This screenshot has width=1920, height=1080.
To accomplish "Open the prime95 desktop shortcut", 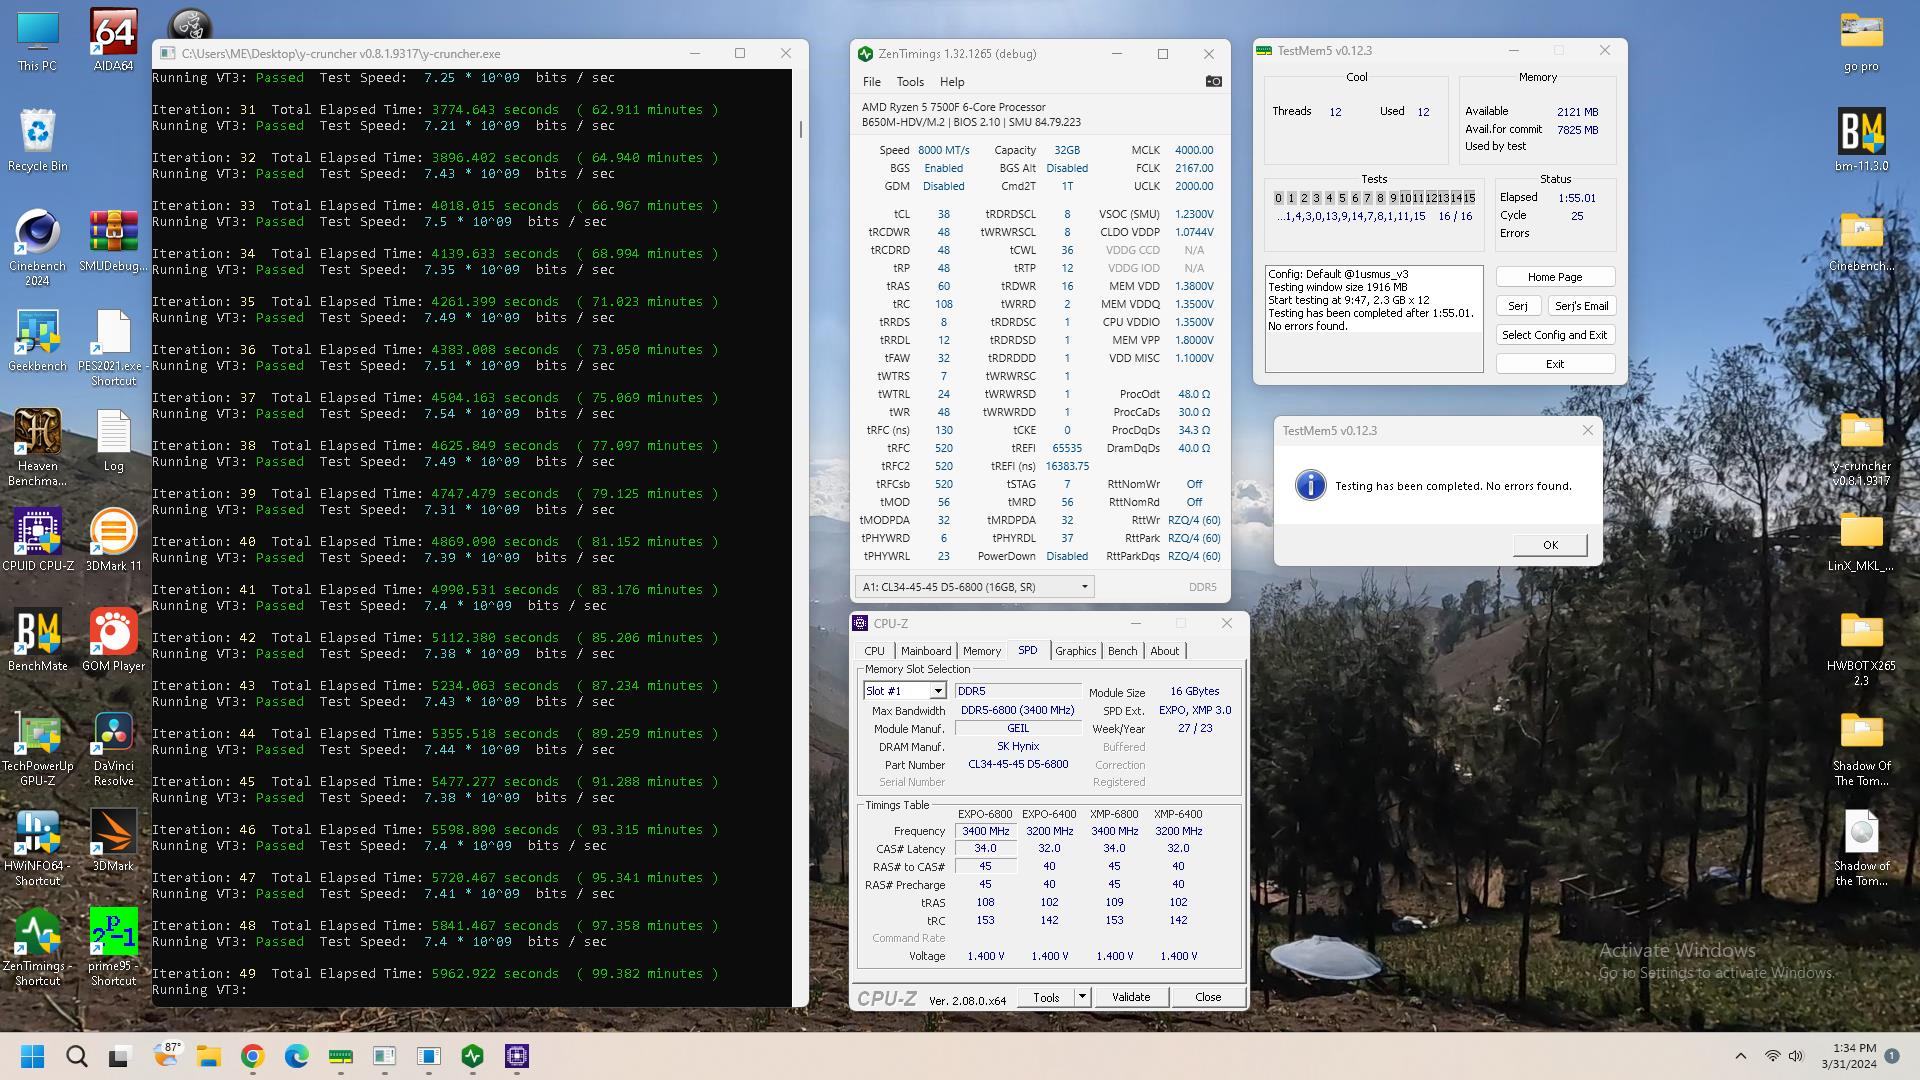I will [x=113, y=947].
